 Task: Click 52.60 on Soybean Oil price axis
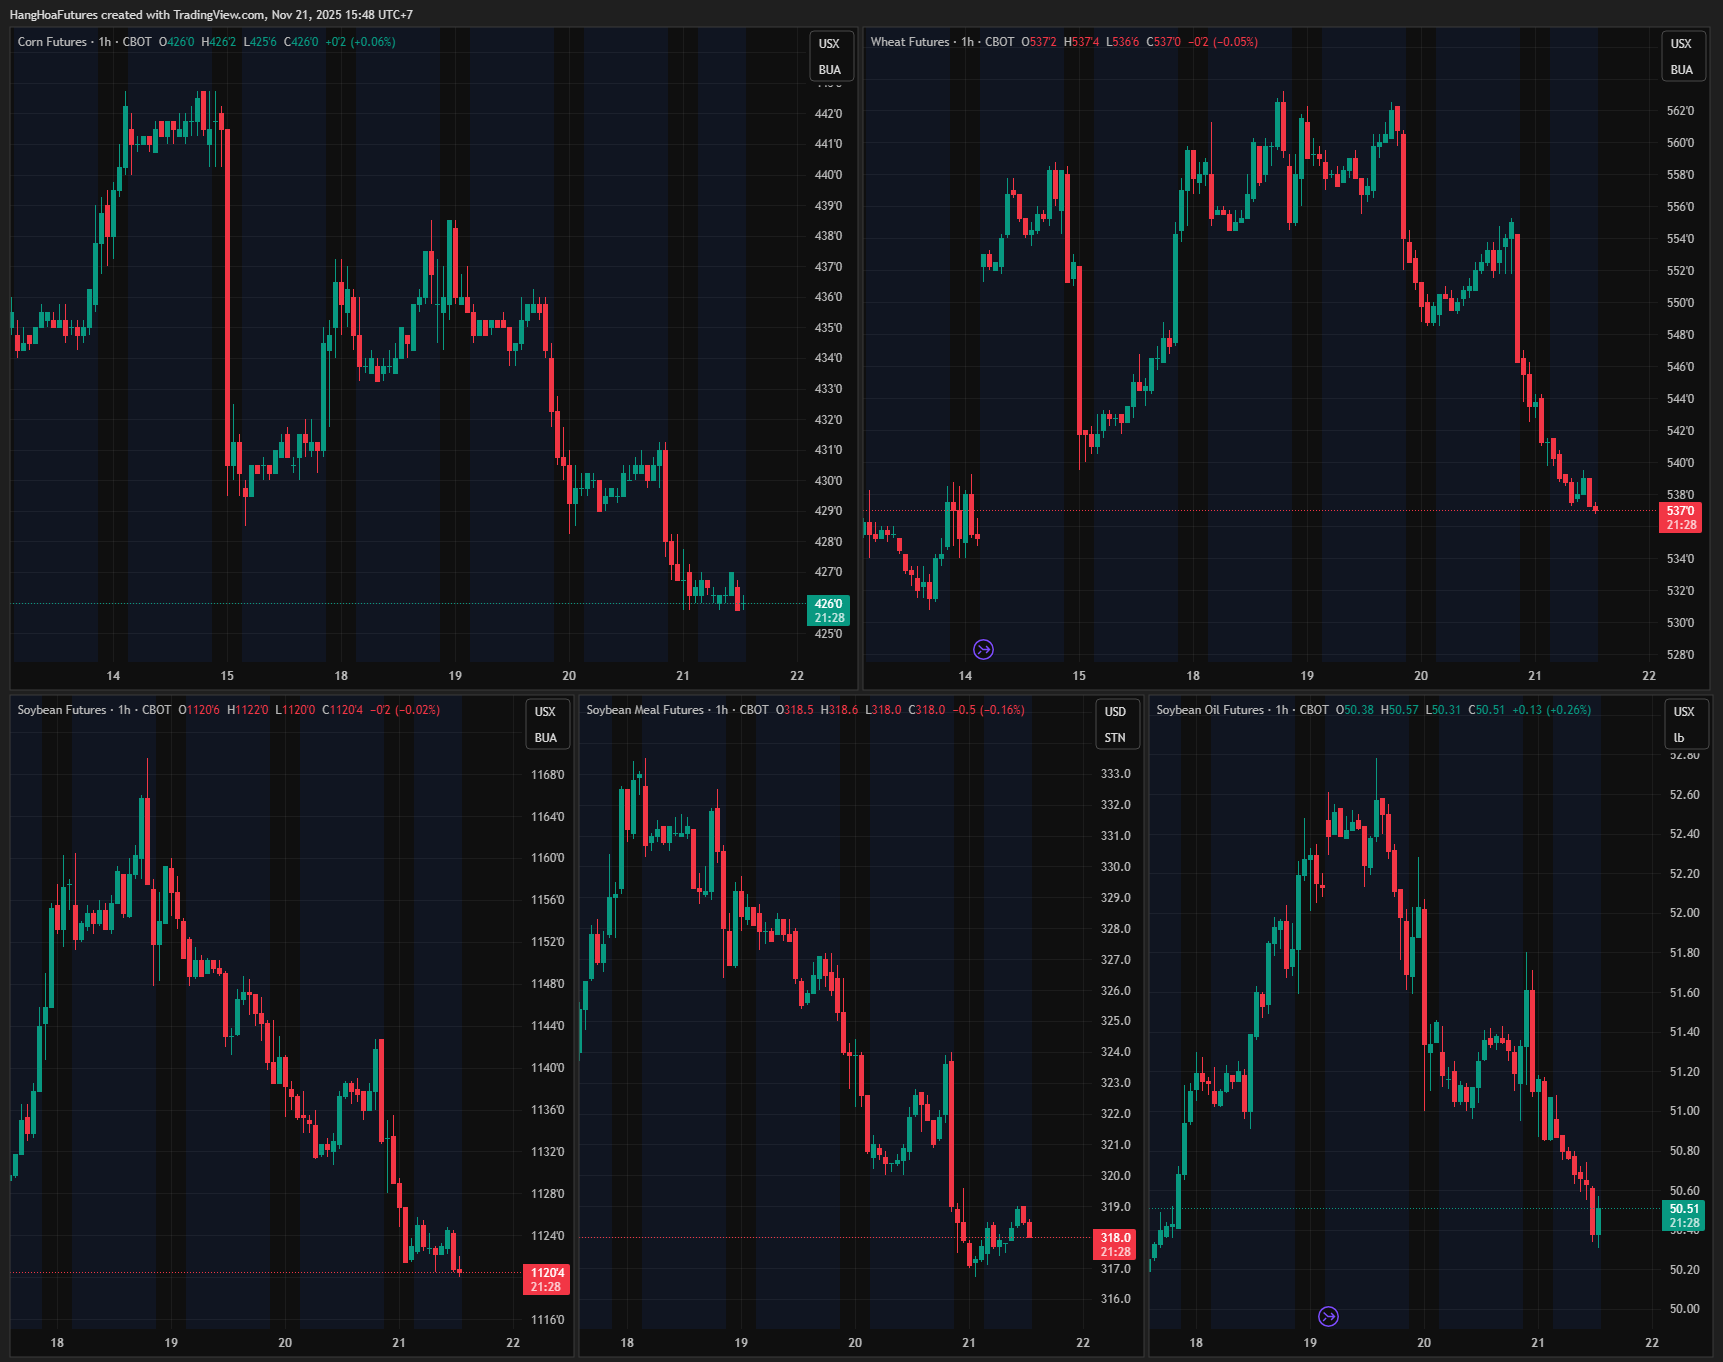click(1684, 795)
